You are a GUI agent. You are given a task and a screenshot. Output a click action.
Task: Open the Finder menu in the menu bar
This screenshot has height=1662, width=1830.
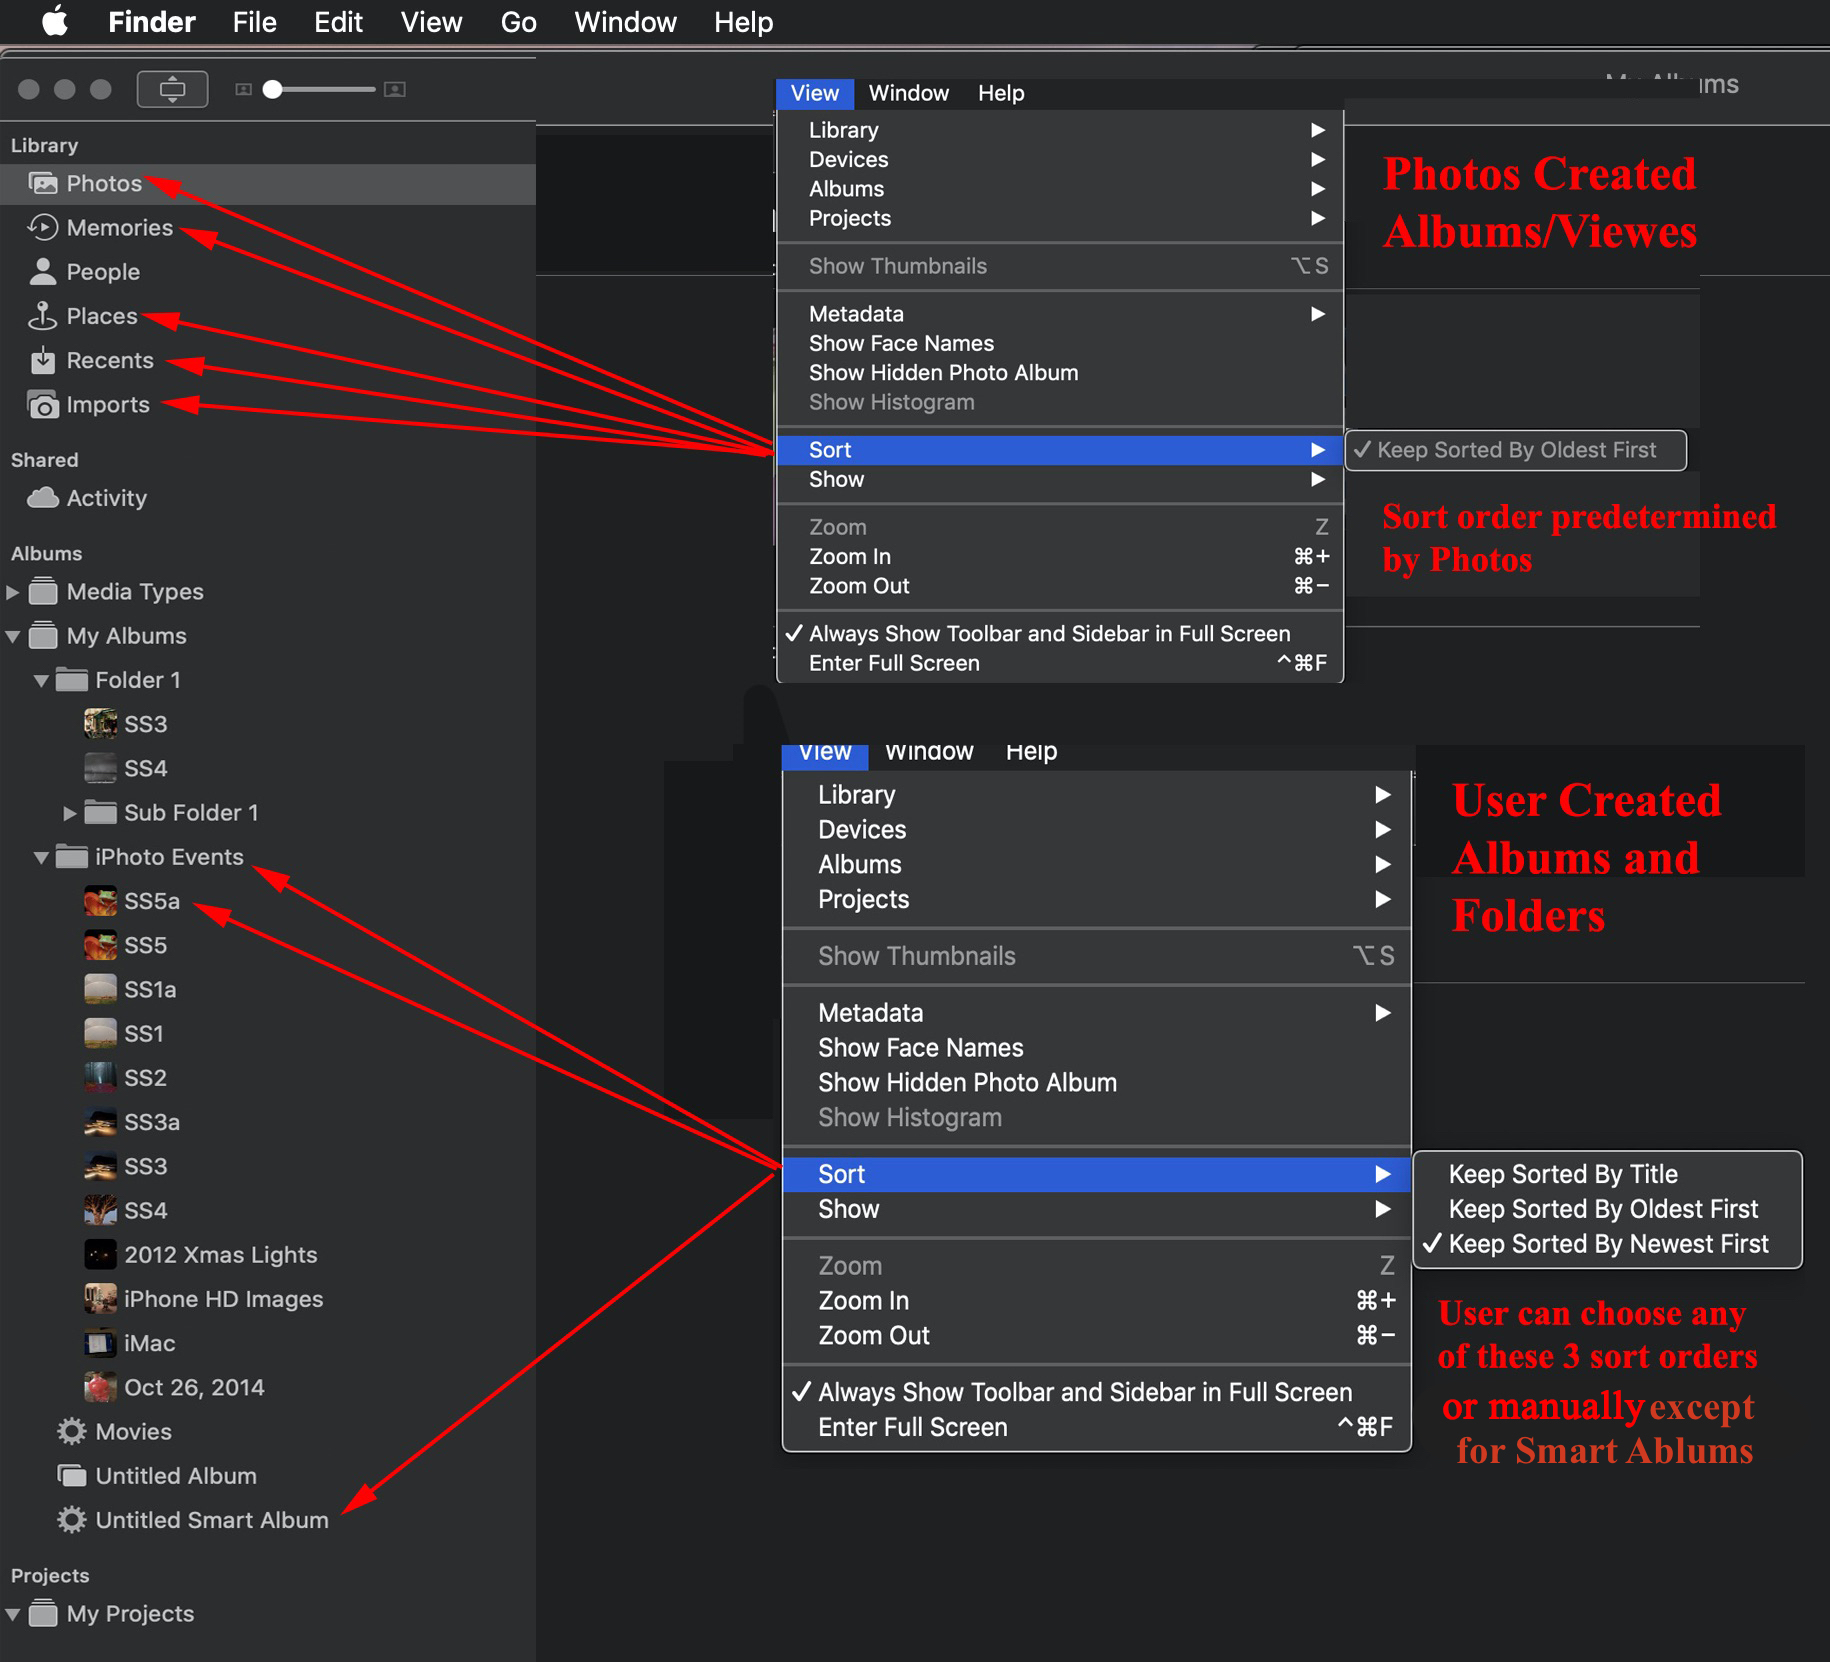click(152, 22)
